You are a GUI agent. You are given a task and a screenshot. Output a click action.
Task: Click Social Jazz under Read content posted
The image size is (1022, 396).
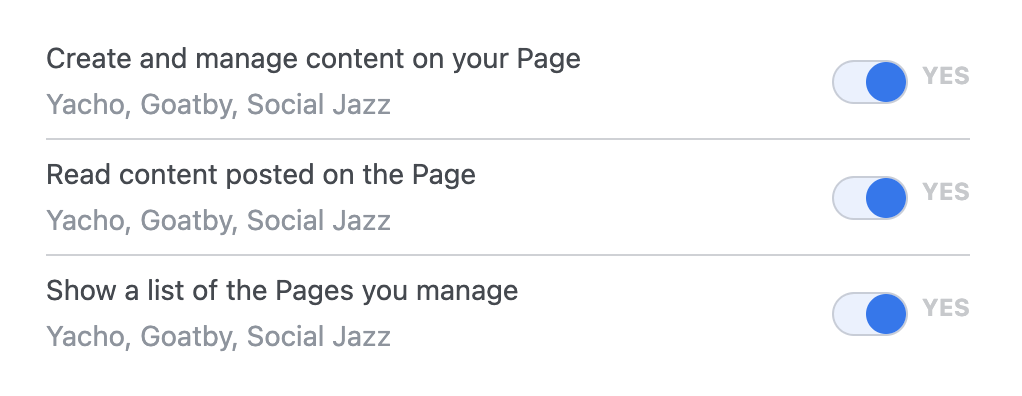[x=319, y=221]
